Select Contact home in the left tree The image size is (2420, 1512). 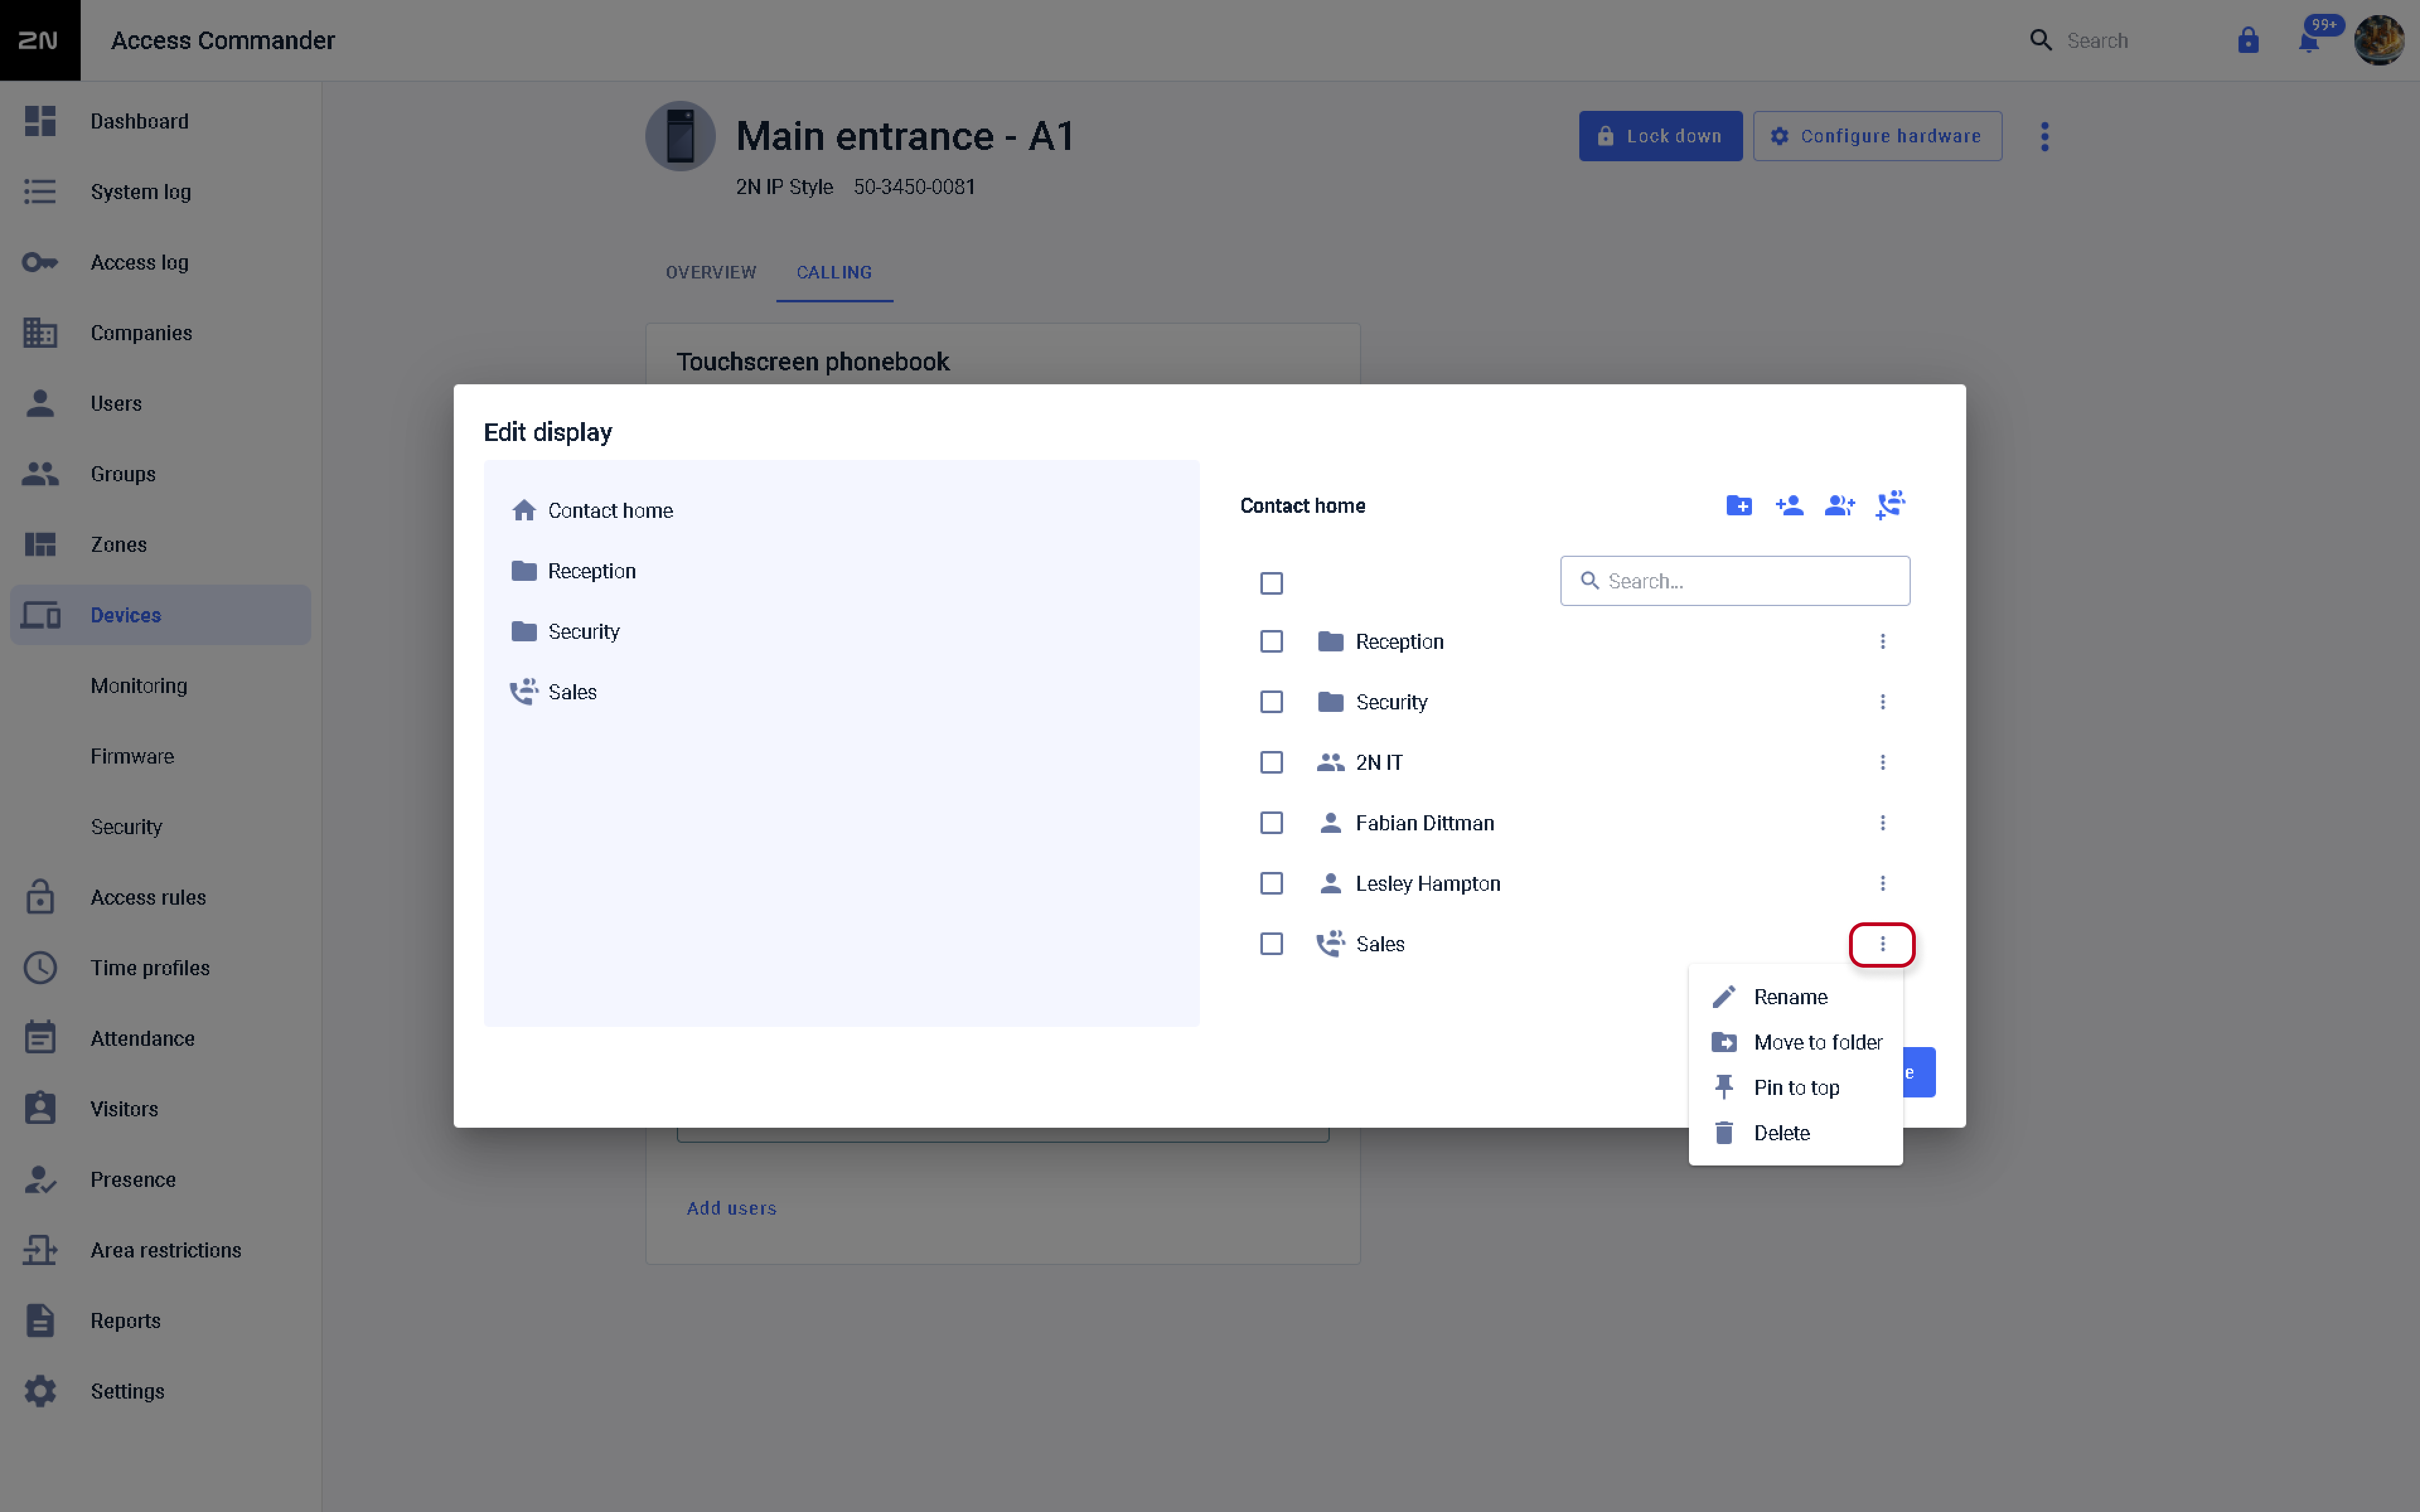point(592,511)
